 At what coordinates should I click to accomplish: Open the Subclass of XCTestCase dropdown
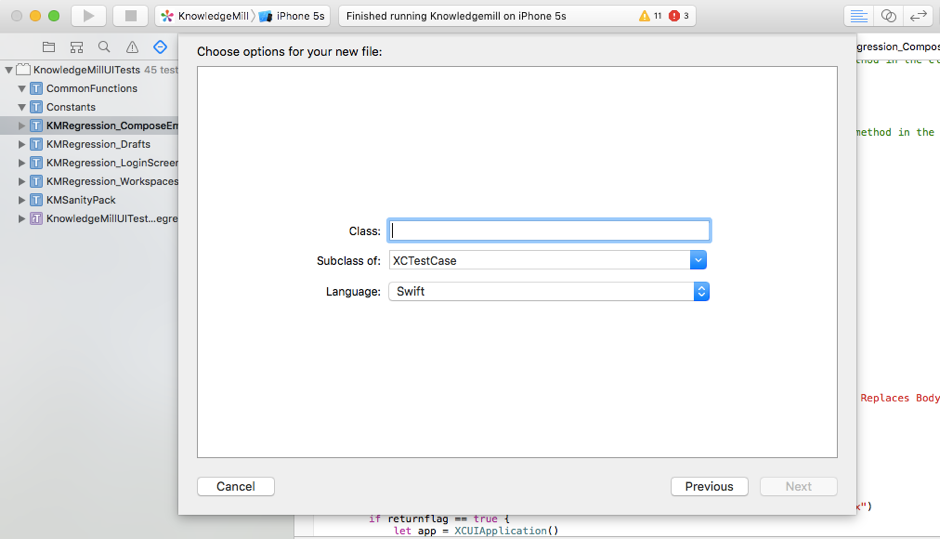click(x=698, y=260)
